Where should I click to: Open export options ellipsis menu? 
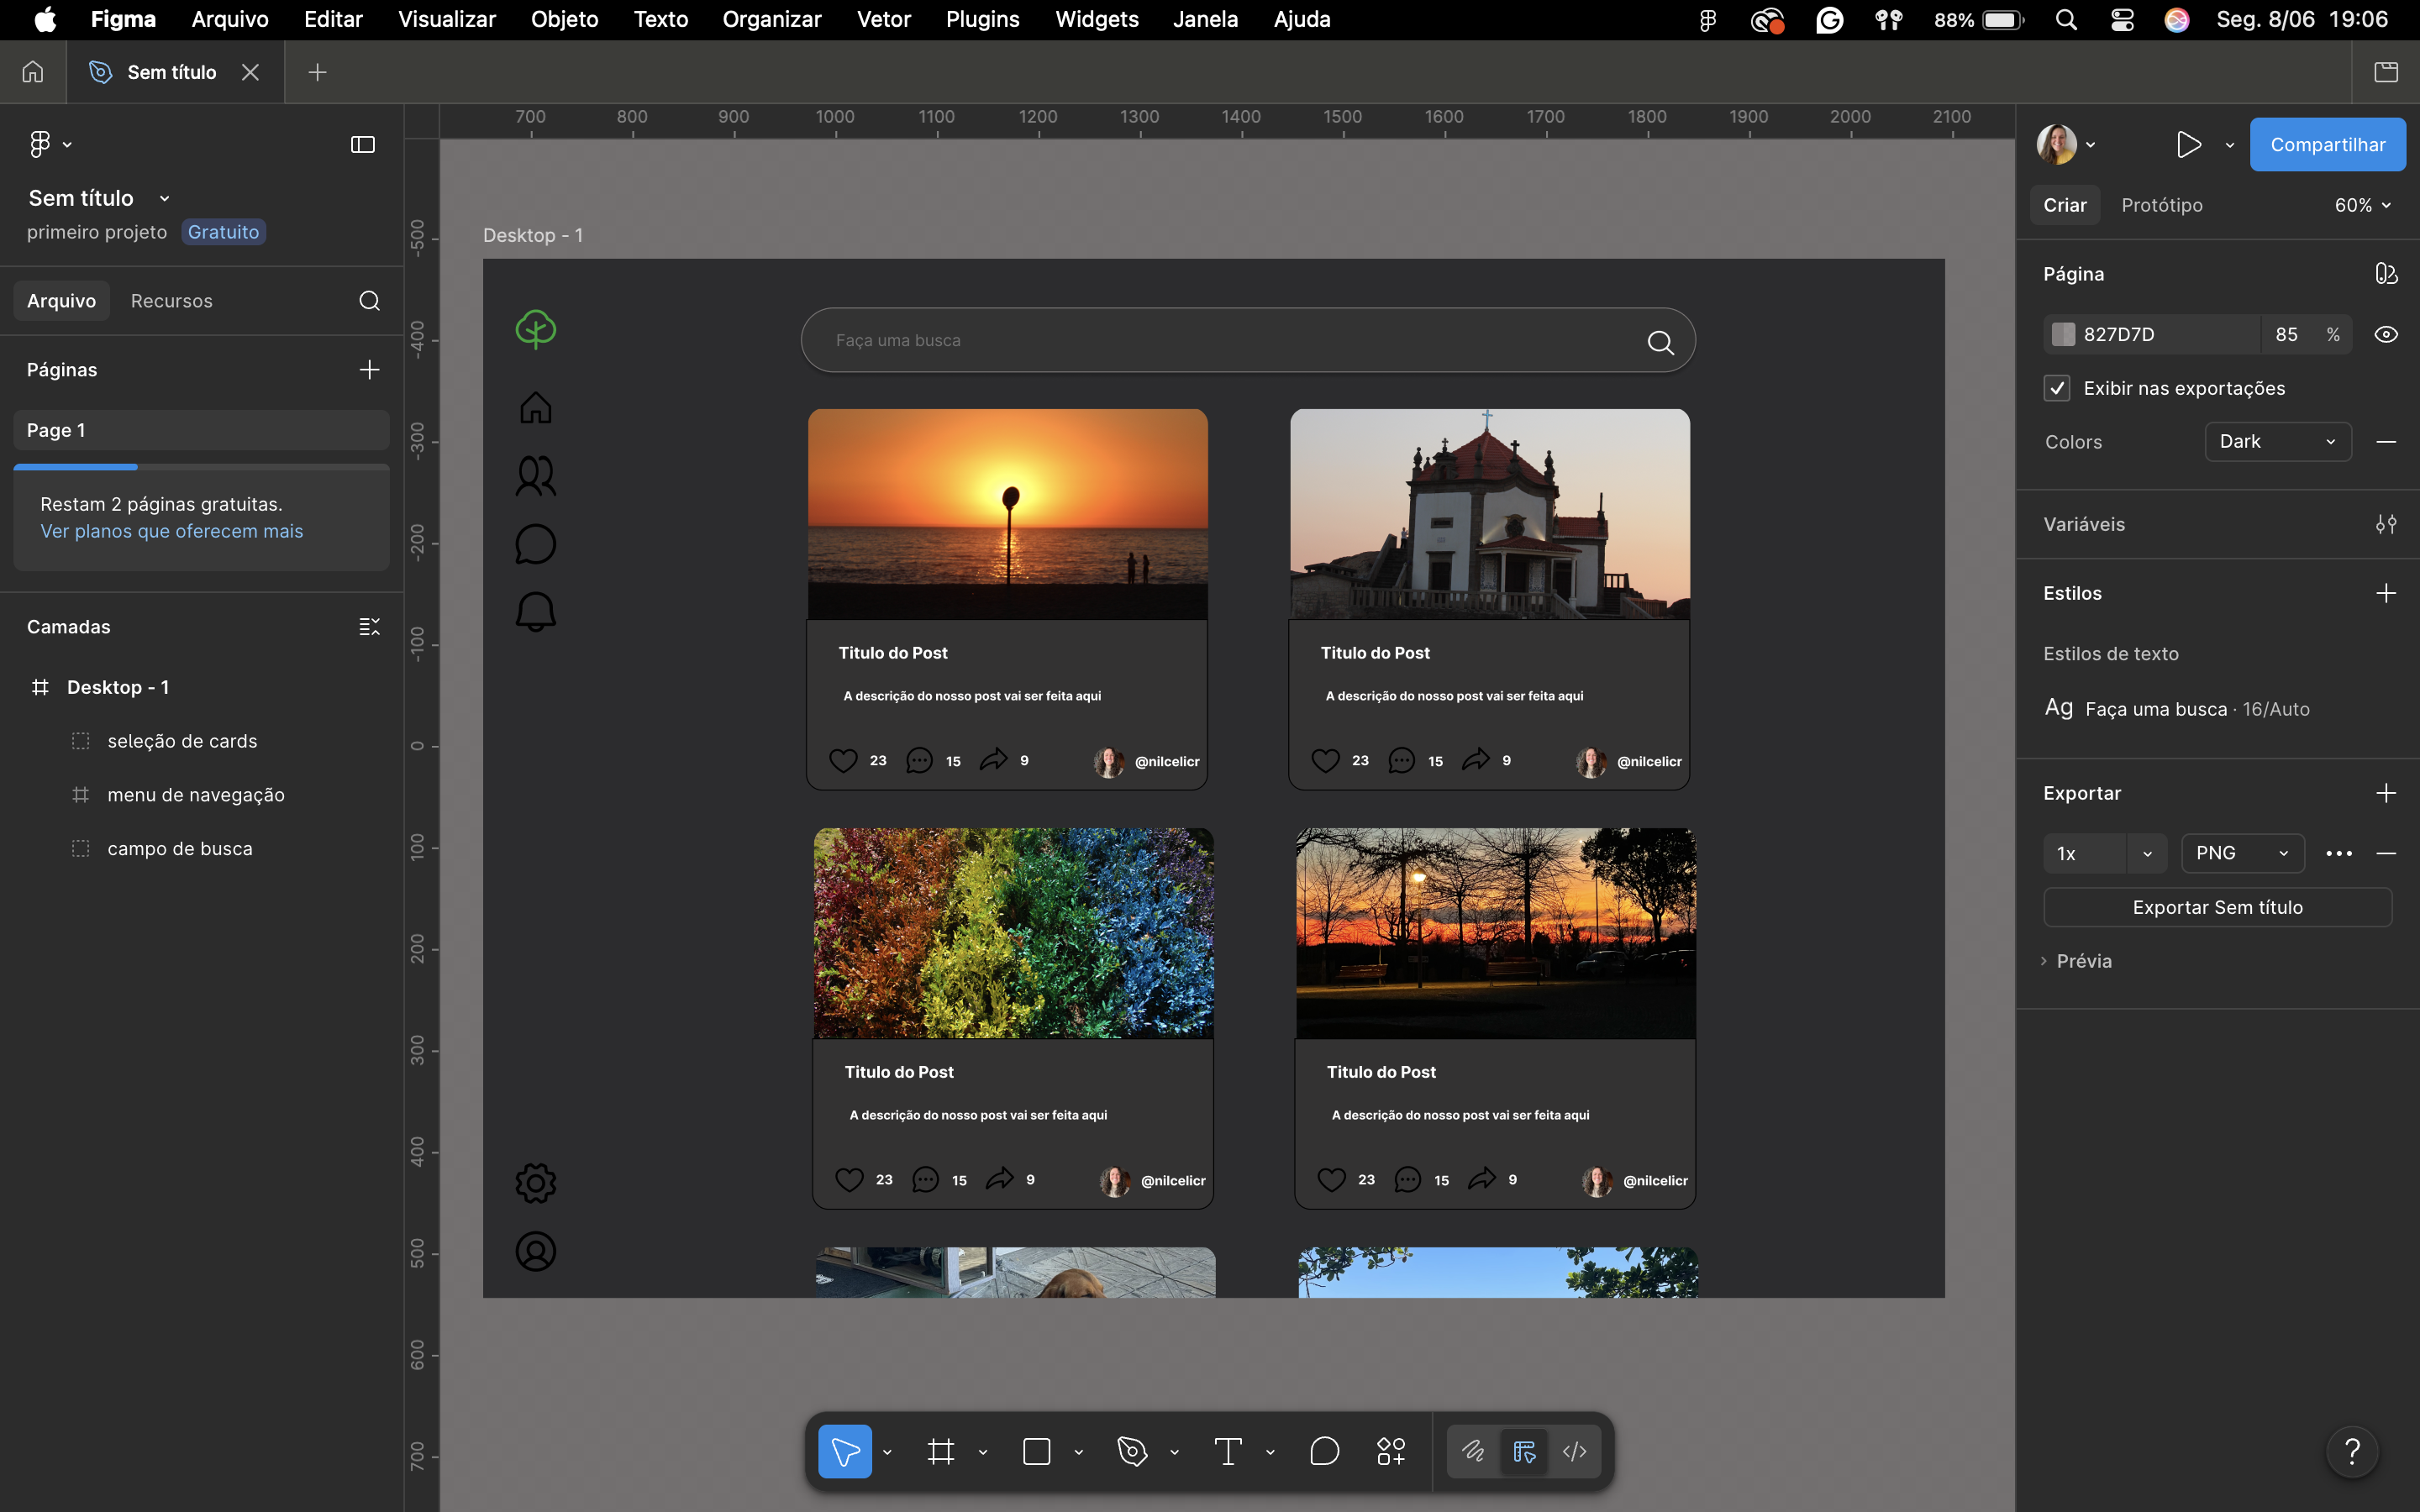(x=2339, y=853)
